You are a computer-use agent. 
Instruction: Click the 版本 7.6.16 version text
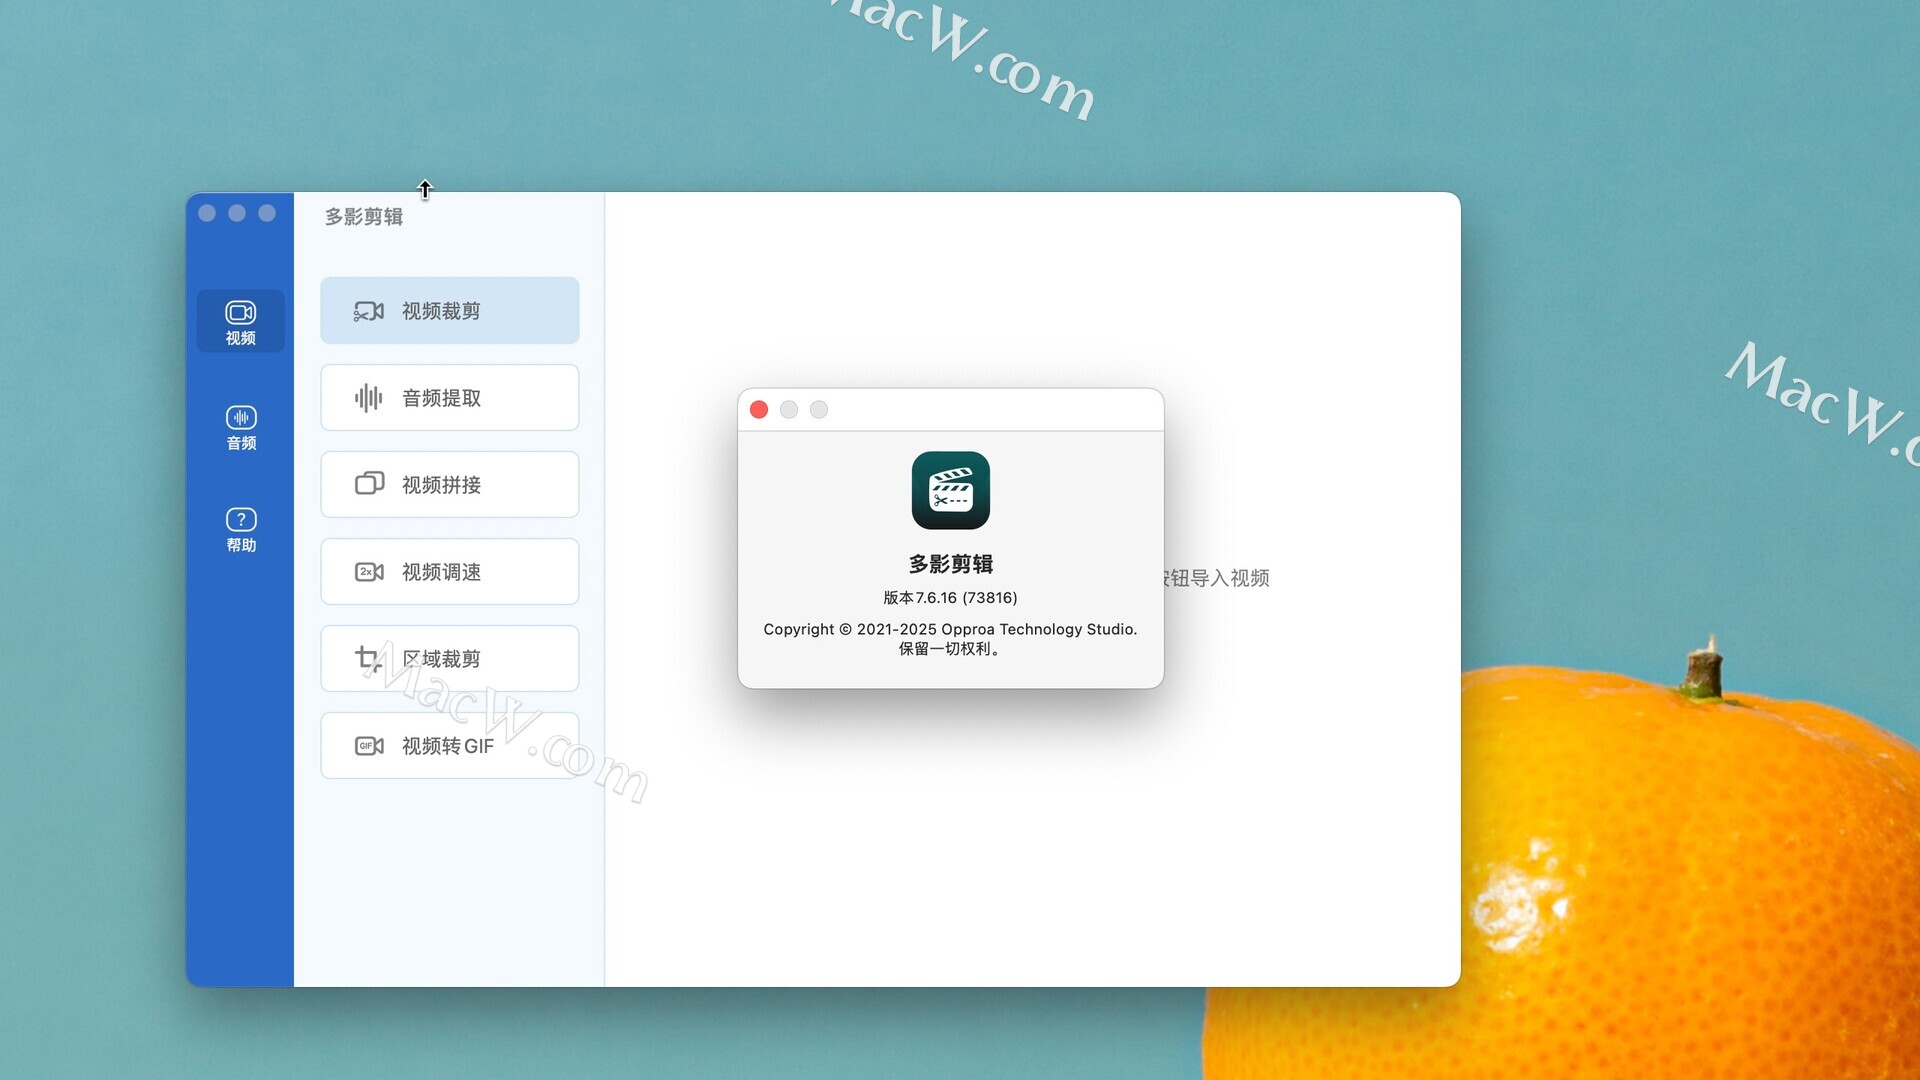pyautogui.click(x=950, y=598)
